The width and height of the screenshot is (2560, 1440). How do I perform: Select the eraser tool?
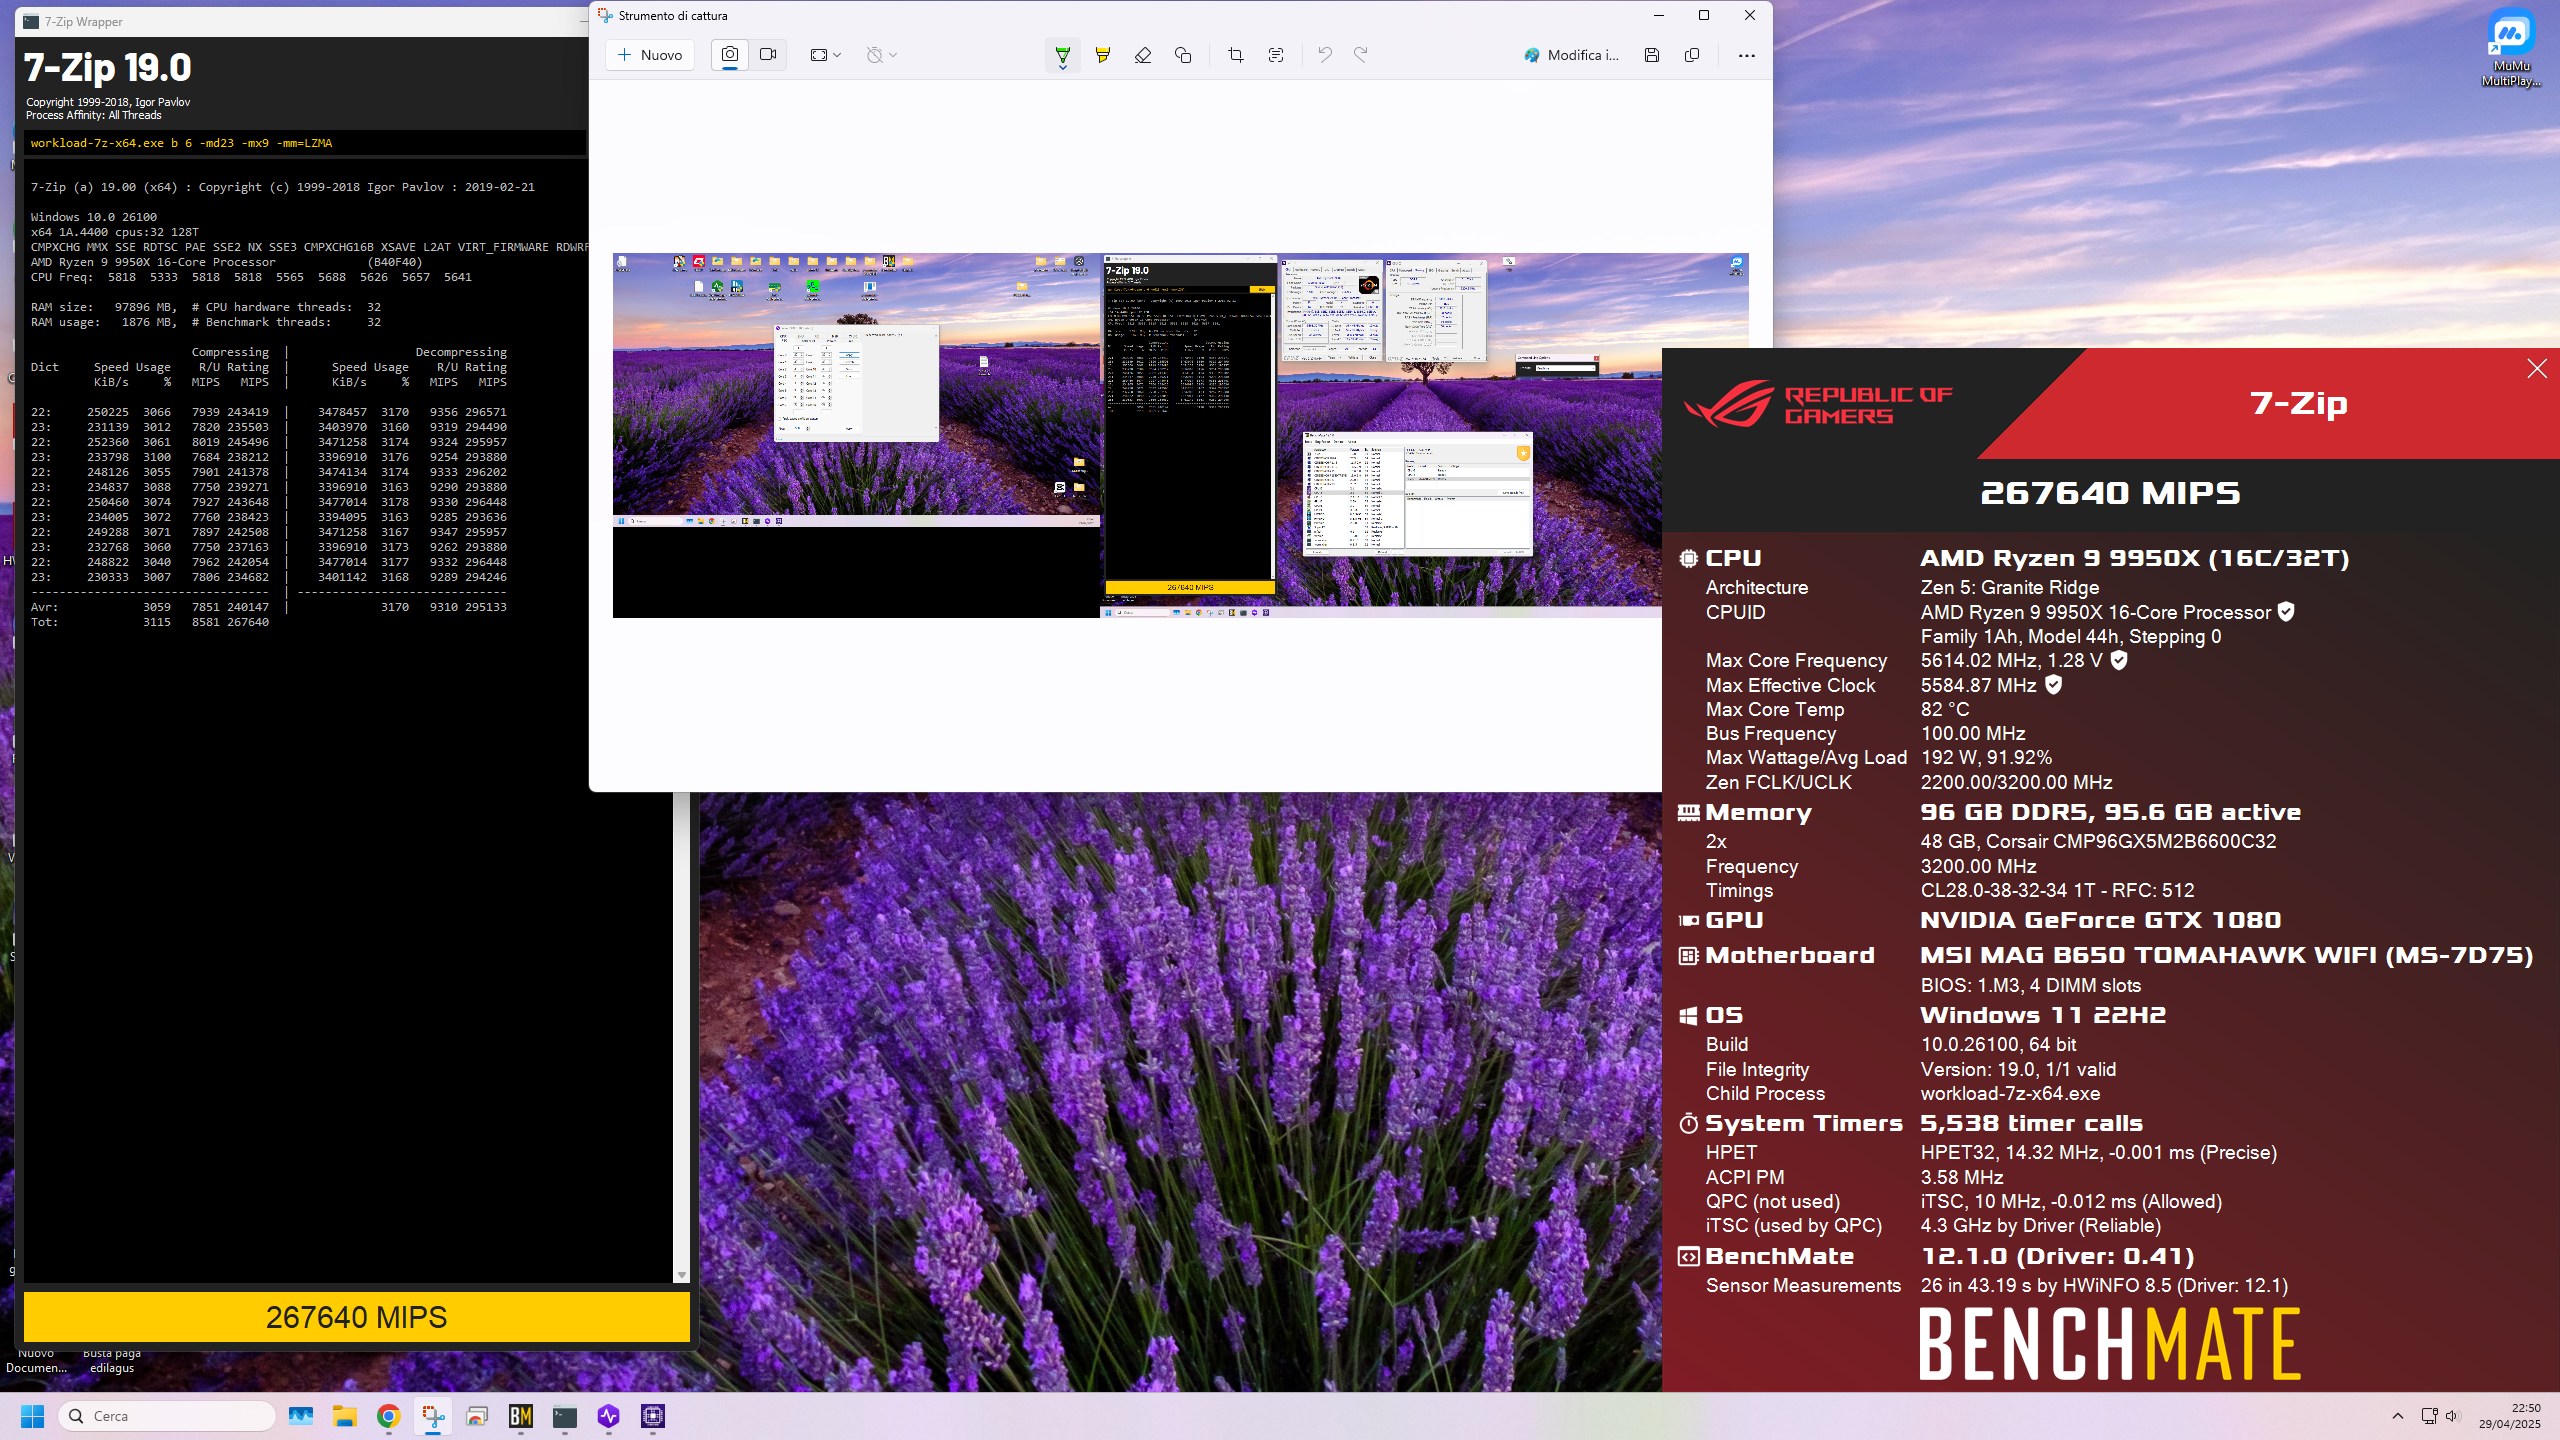click(x=1142, y=55)
